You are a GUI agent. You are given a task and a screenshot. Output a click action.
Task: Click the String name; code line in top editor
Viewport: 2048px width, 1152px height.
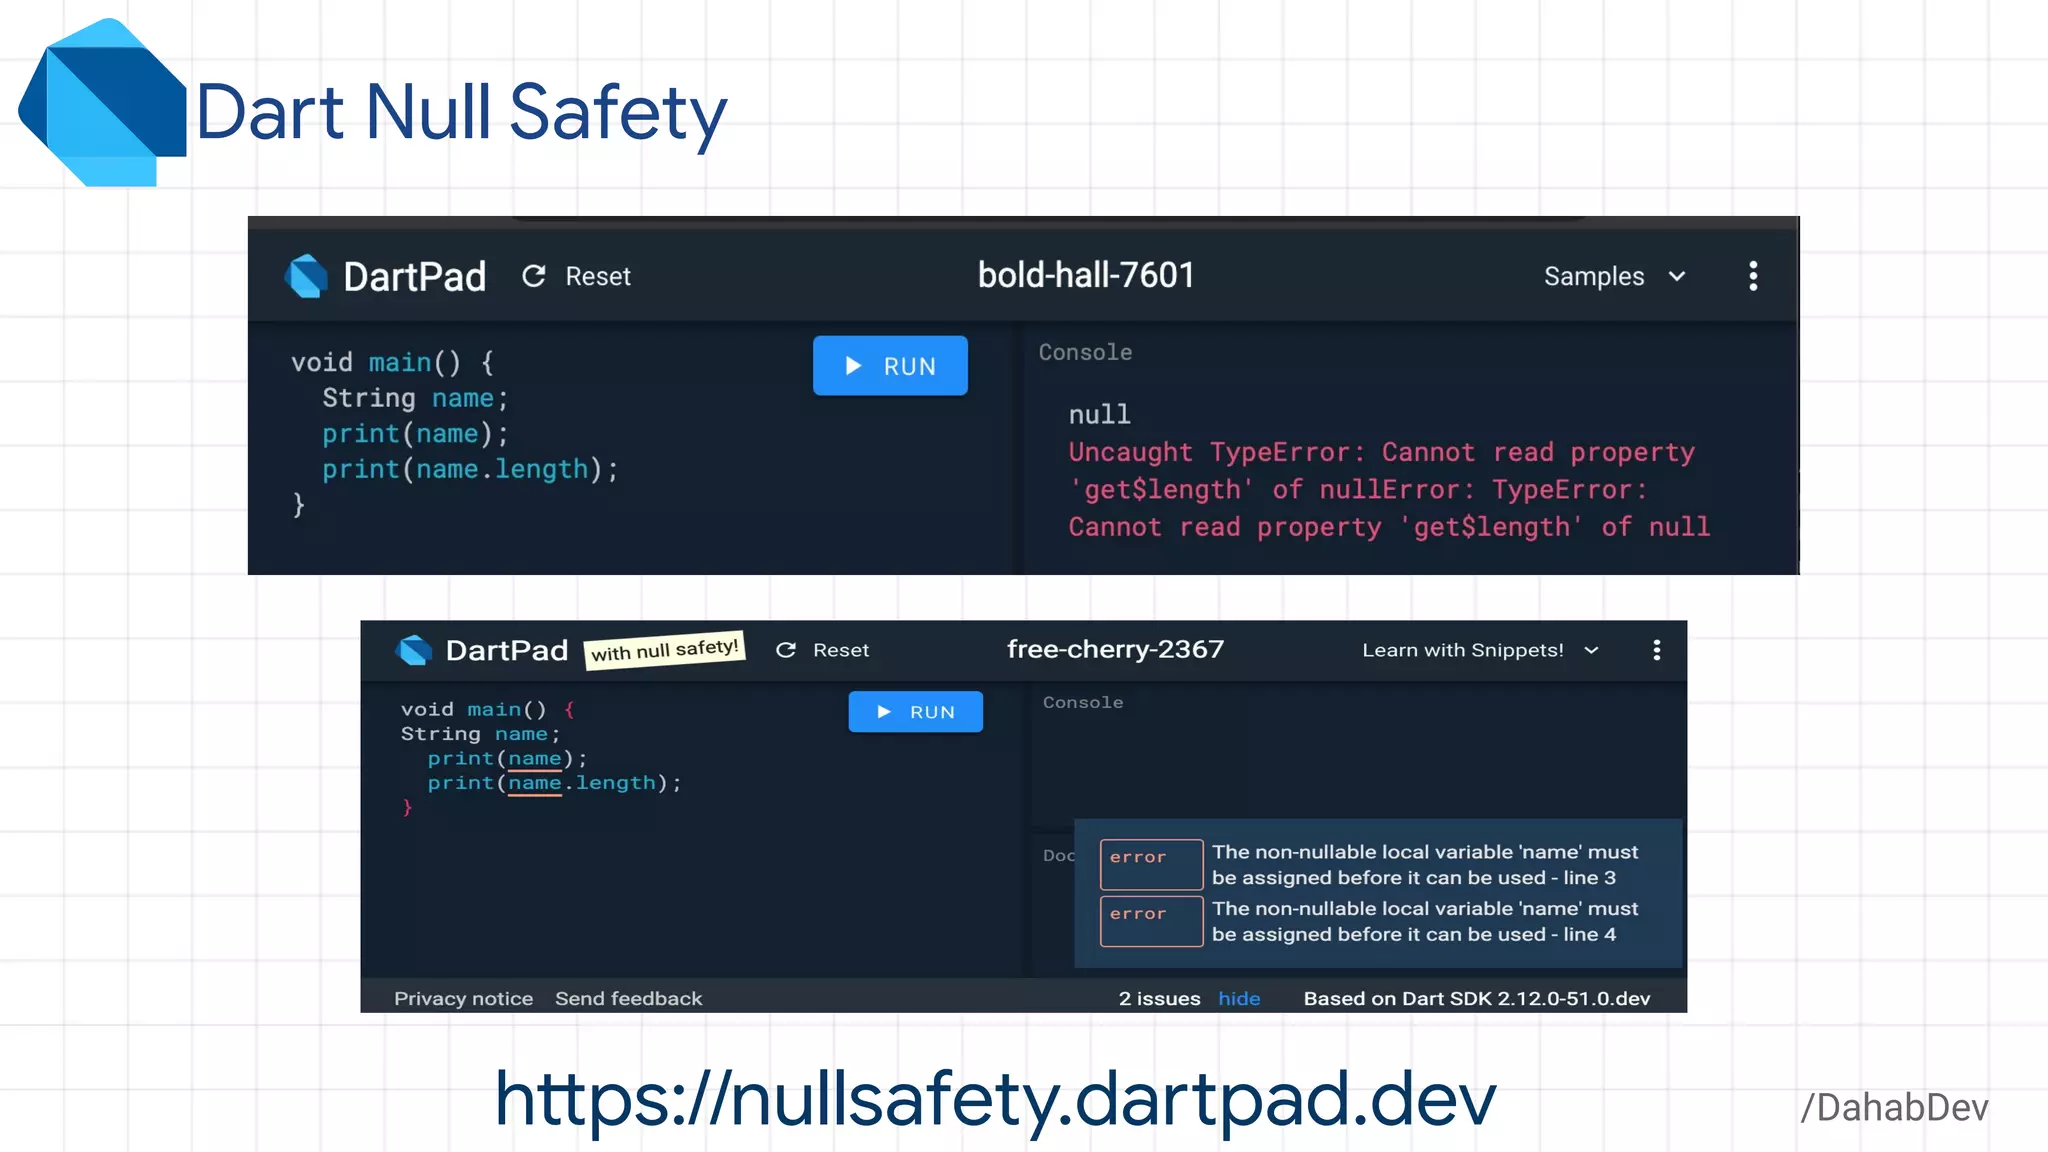pyautogui.click(x=415, y=398)
